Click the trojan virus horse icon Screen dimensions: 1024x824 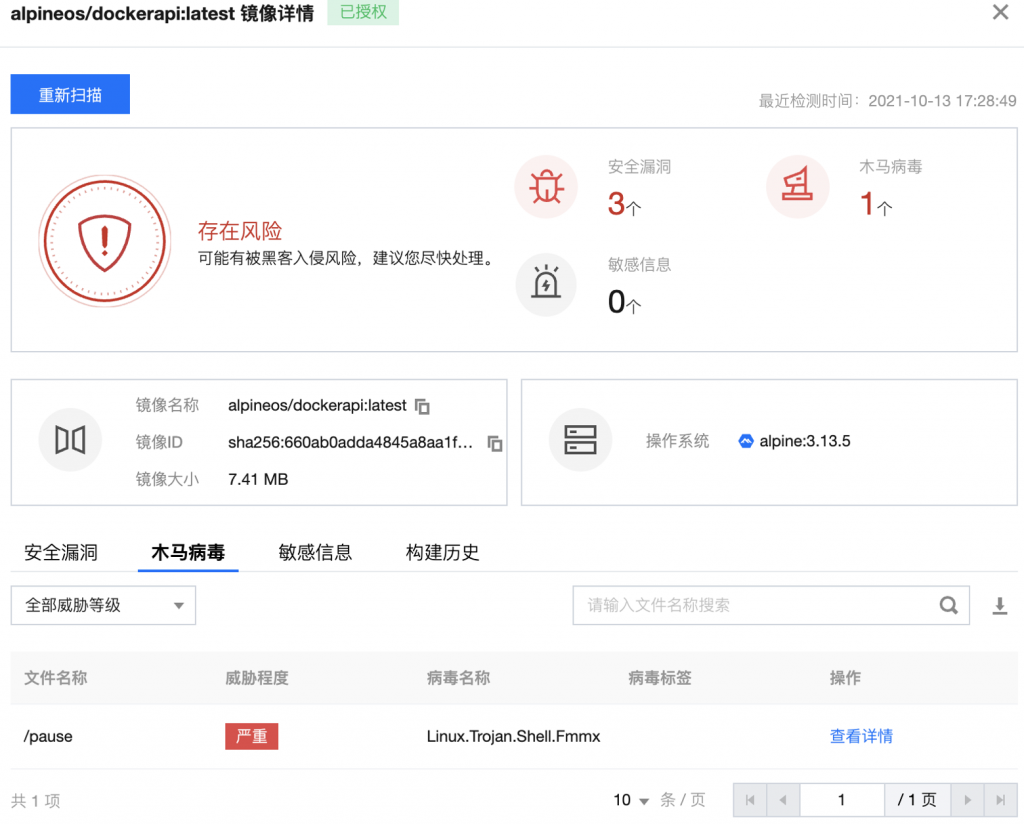pos(797,187)
